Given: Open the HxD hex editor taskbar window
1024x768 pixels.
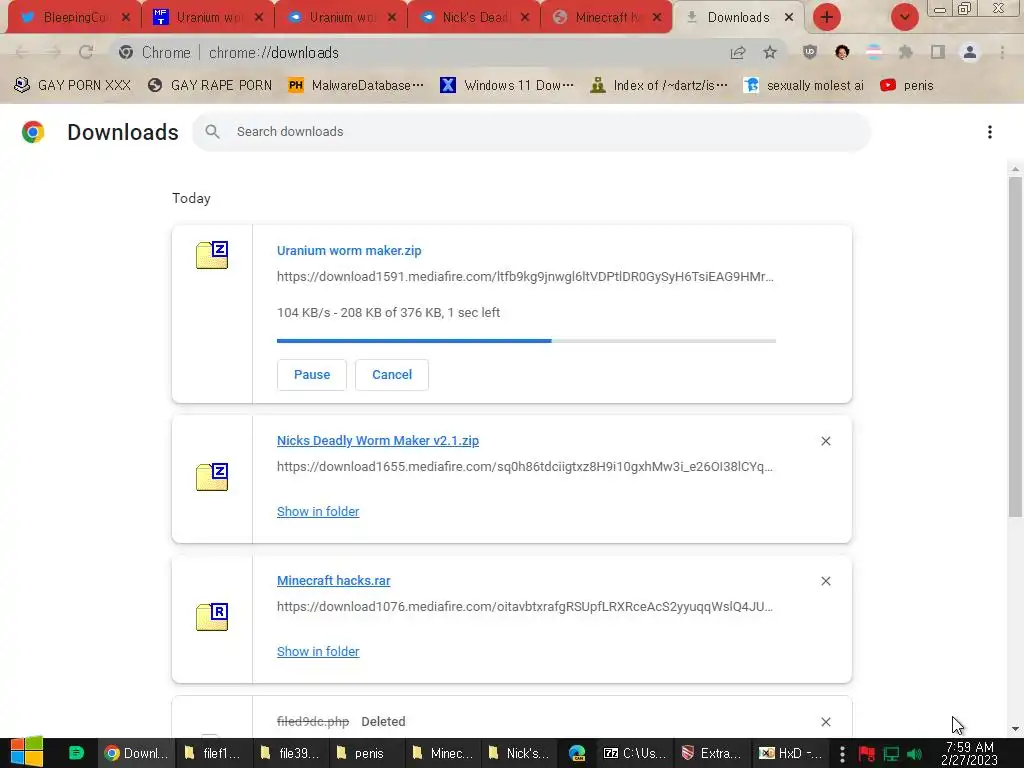Looking at the screenshot, I should click(x=790, y=753).
